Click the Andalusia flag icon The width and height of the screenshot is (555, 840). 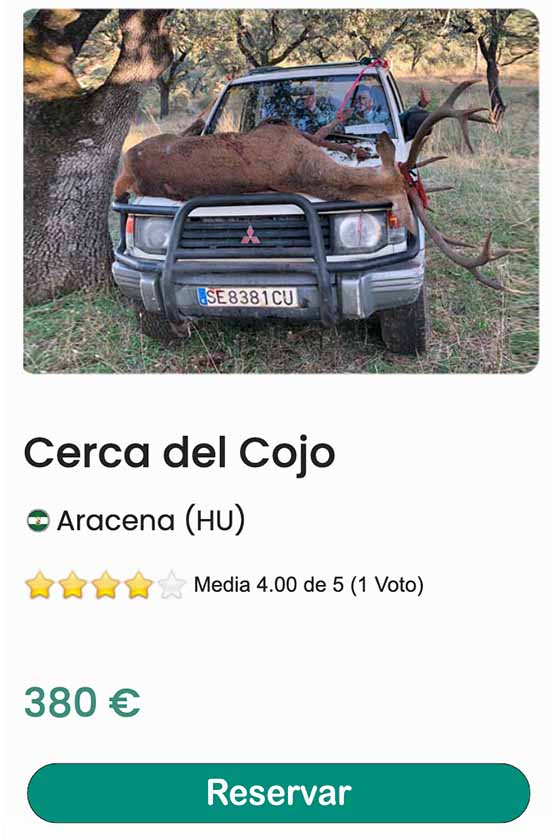pos(38,520)
